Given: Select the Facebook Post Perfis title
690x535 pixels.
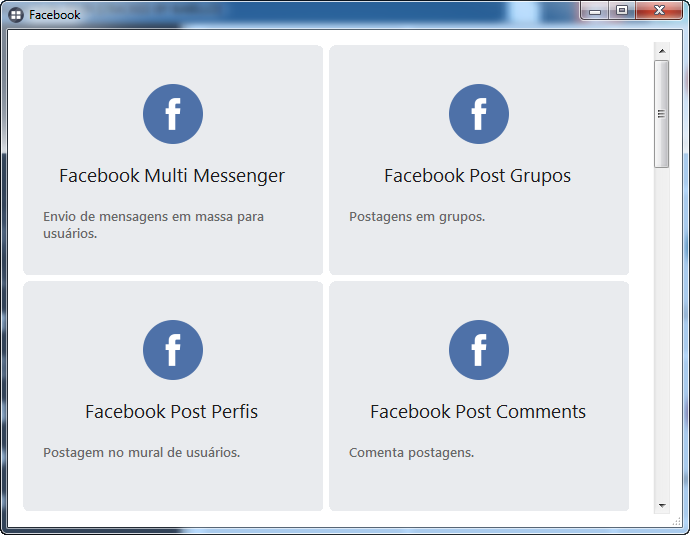Looking at the screenshot, I should coord(172,412).
